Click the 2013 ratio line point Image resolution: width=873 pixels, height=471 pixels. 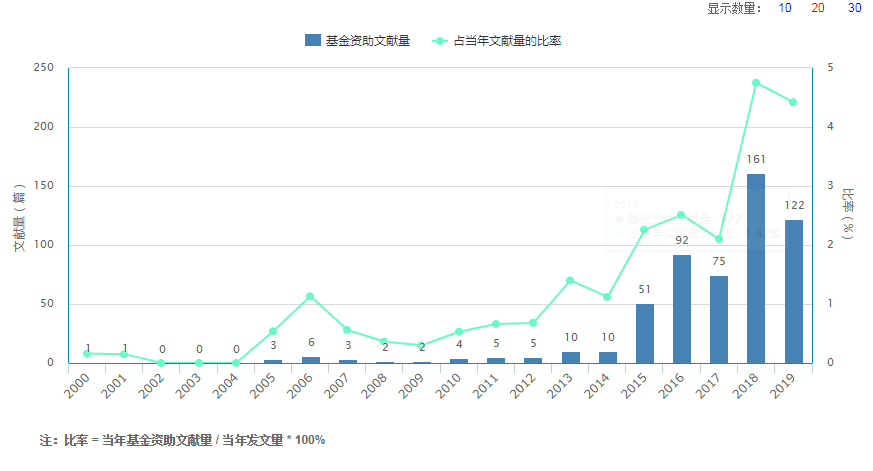570,281
